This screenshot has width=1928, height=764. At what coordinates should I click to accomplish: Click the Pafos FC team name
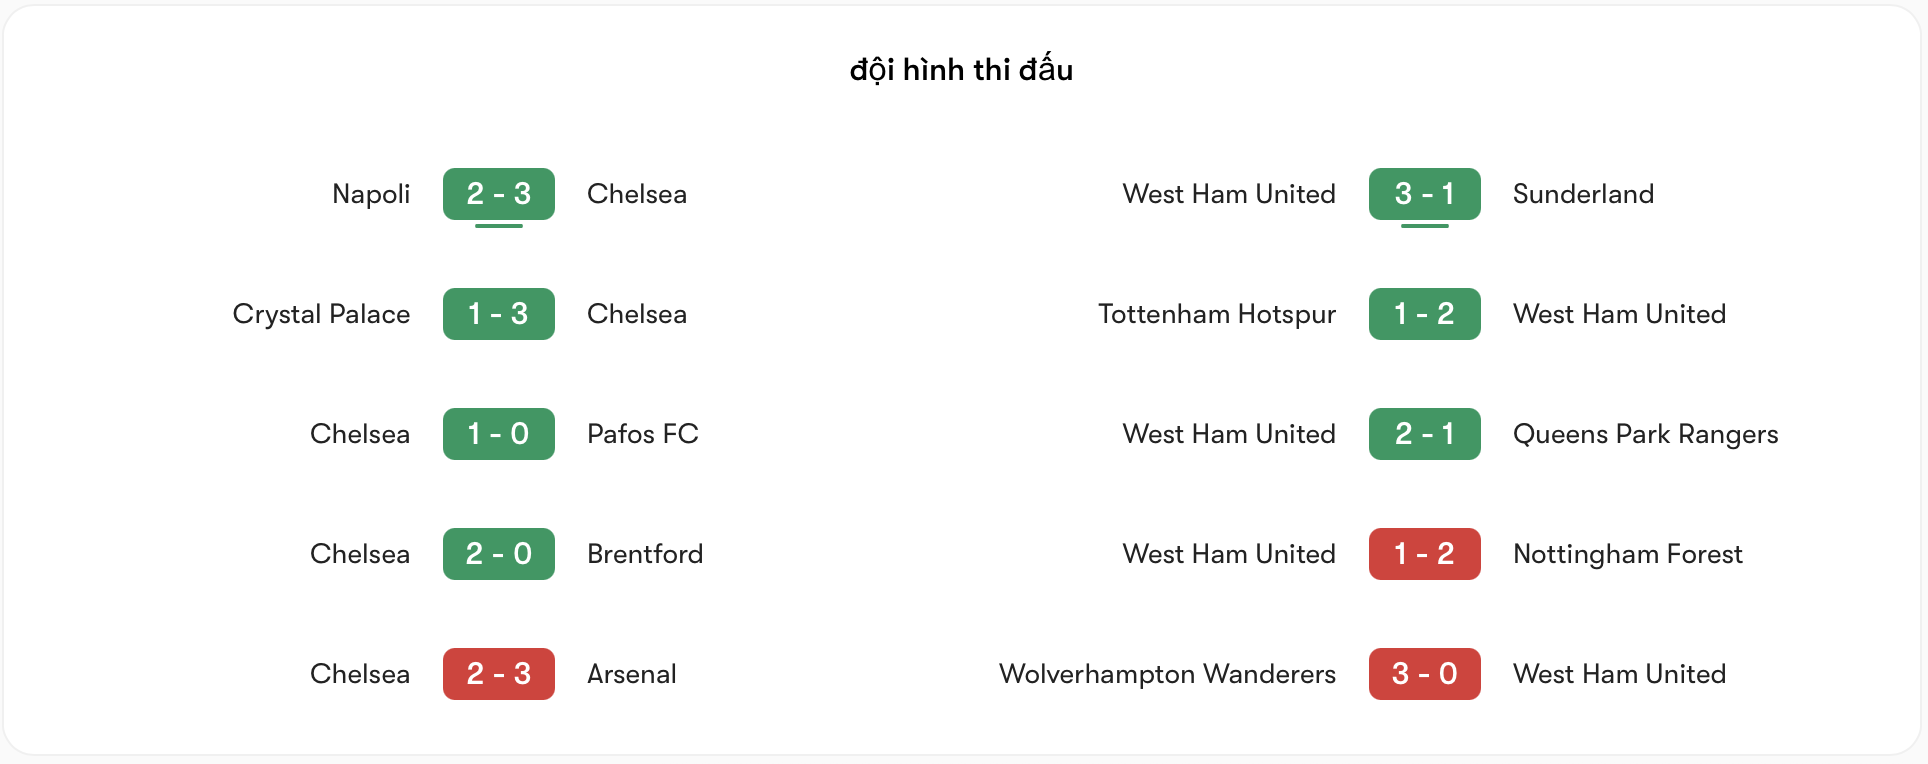pyautogui.click(x=643, y=434)
